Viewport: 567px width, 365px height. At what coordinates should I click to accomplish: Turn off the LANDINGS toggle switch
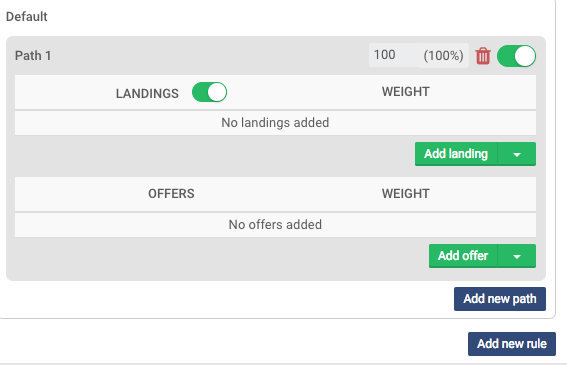(x=209, y=92)
